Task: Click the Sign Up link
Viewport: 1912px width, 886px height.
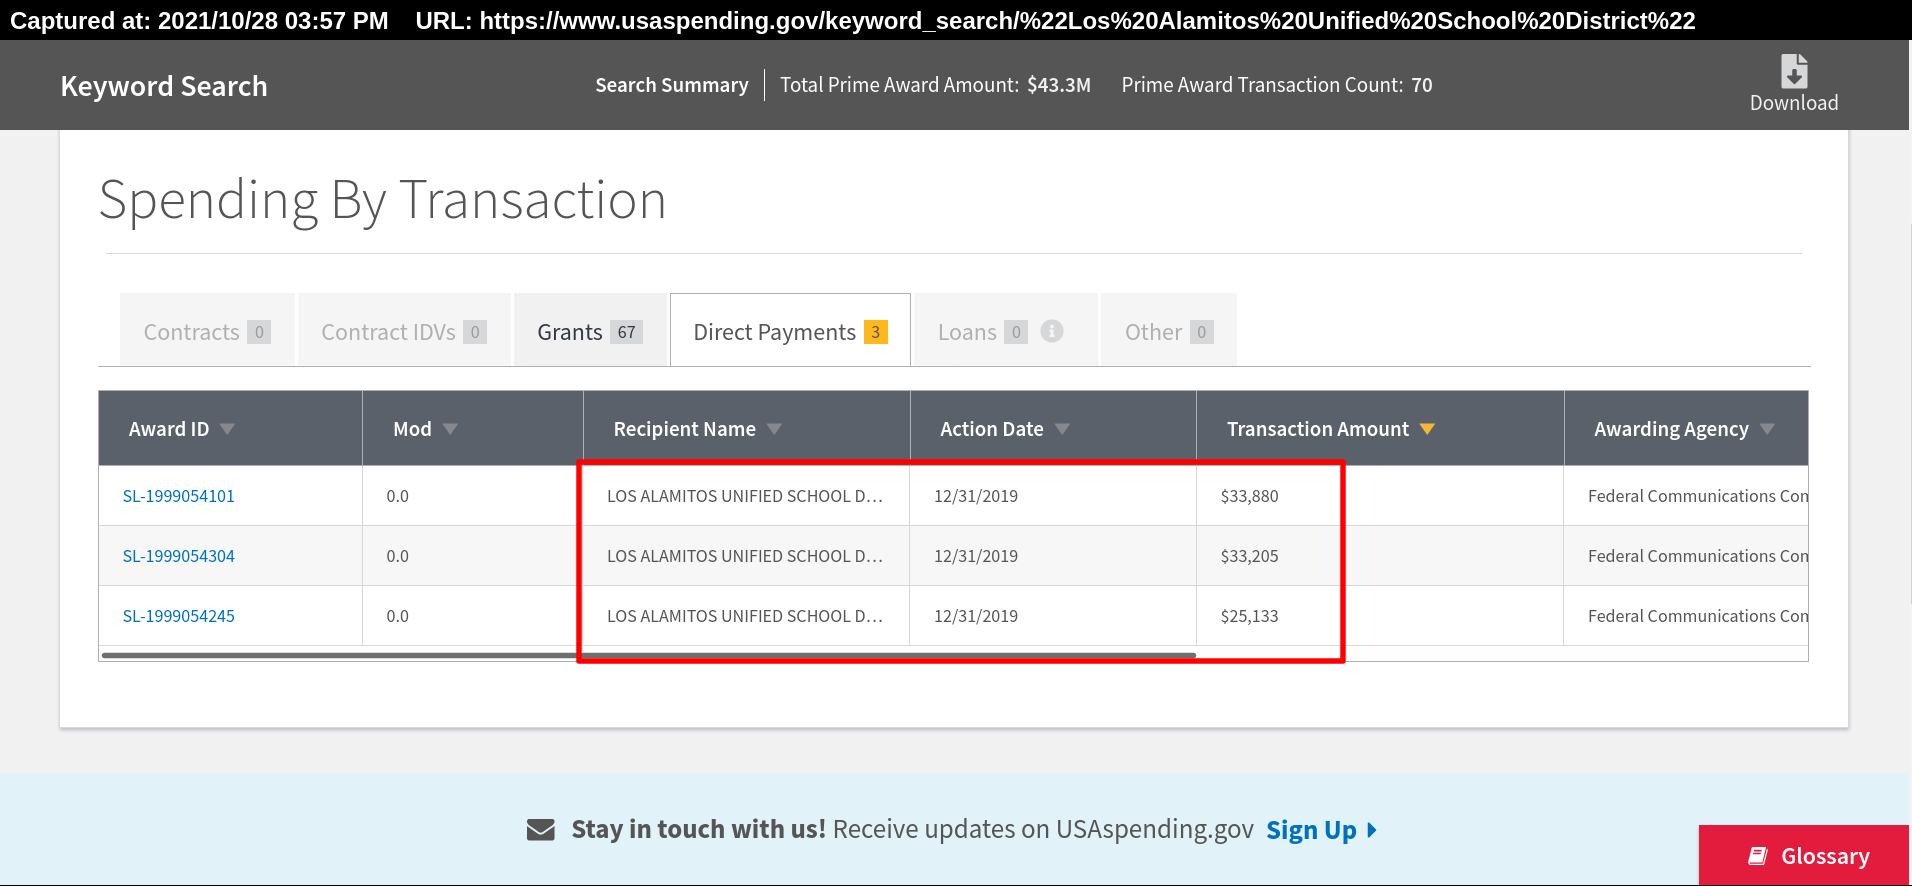Action: point(1311,830)
